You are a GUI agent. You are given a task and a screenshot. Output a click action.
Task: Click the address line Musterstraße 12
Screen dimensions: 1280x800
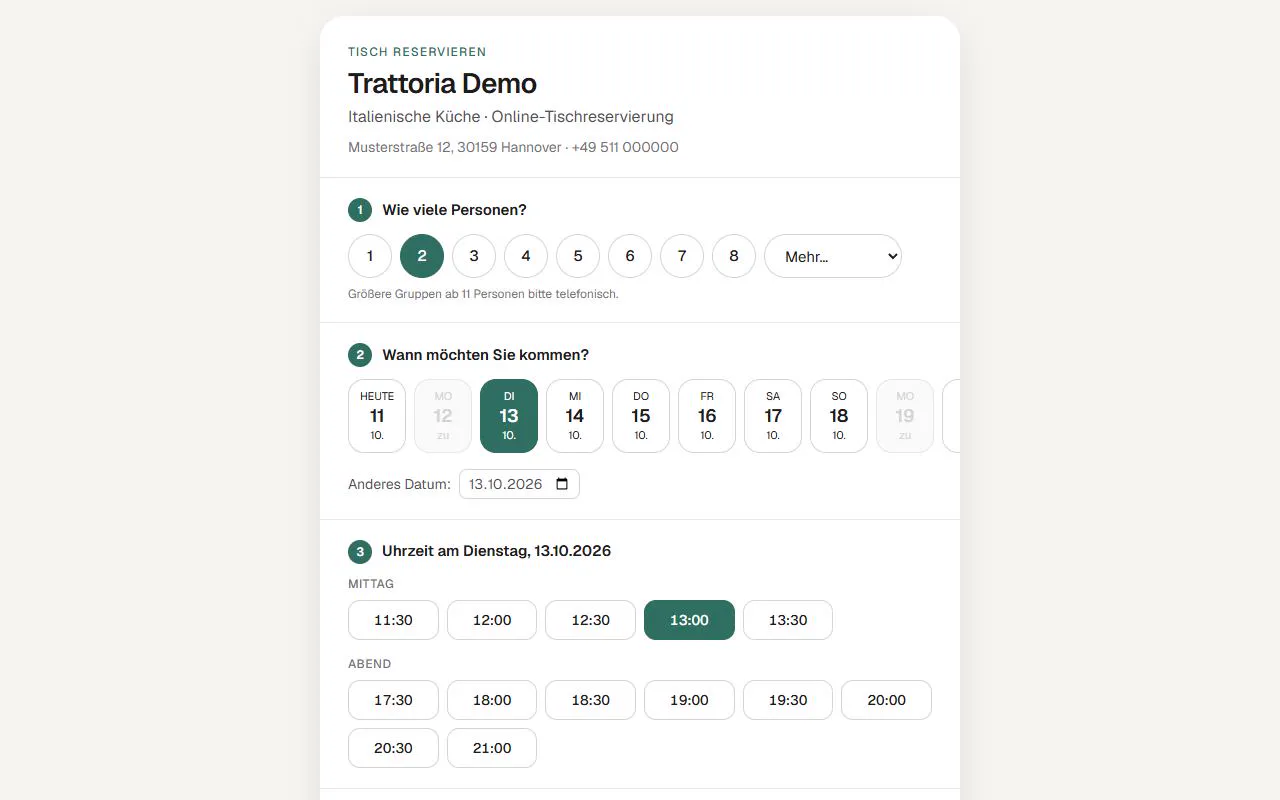513,147
